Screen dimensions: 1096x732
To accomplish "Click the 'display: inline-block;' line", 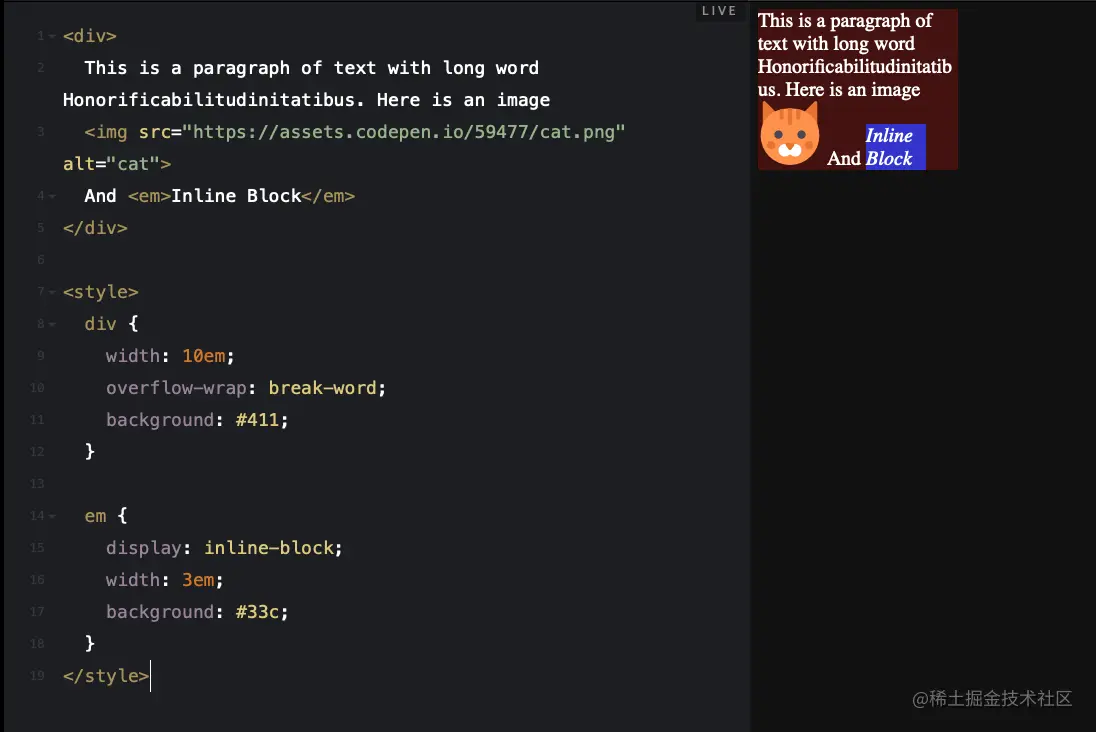I will pos(224,548).
